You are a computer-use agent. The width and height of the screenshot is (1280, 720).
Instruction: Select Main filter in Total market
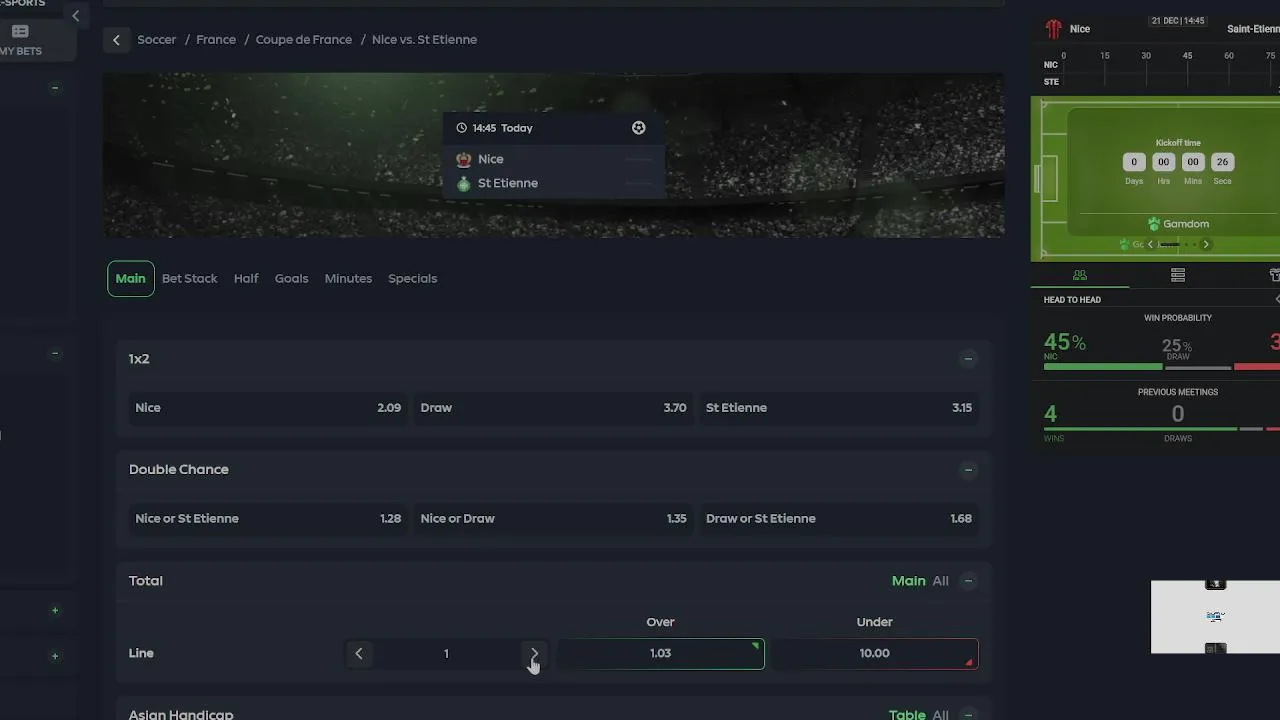coord(908,581)
